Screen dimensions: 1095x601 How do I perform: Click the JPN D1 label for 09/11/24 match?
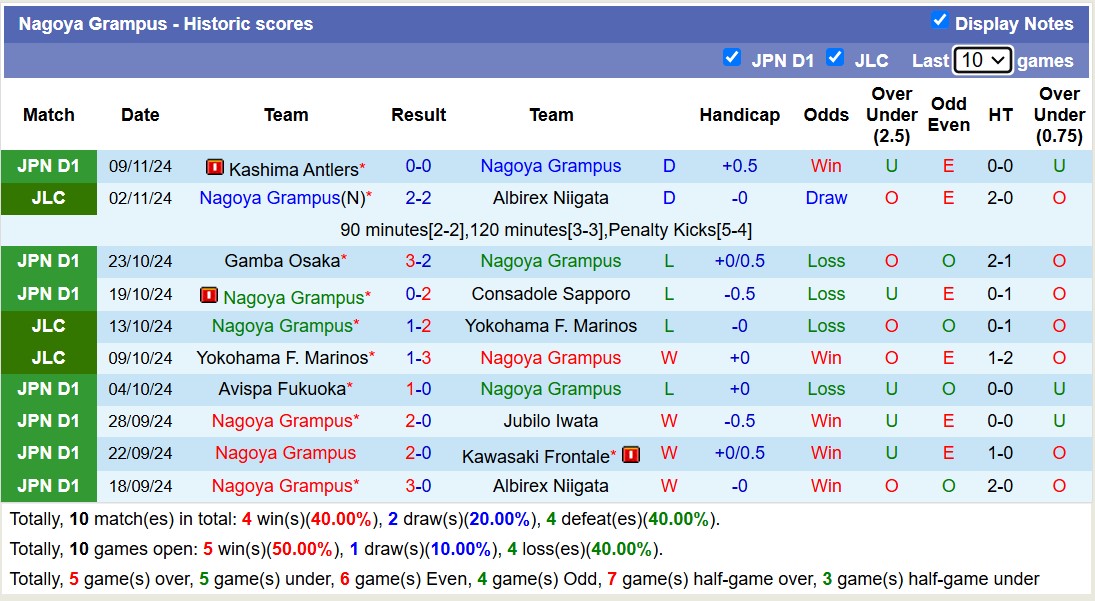pos(48,166)
